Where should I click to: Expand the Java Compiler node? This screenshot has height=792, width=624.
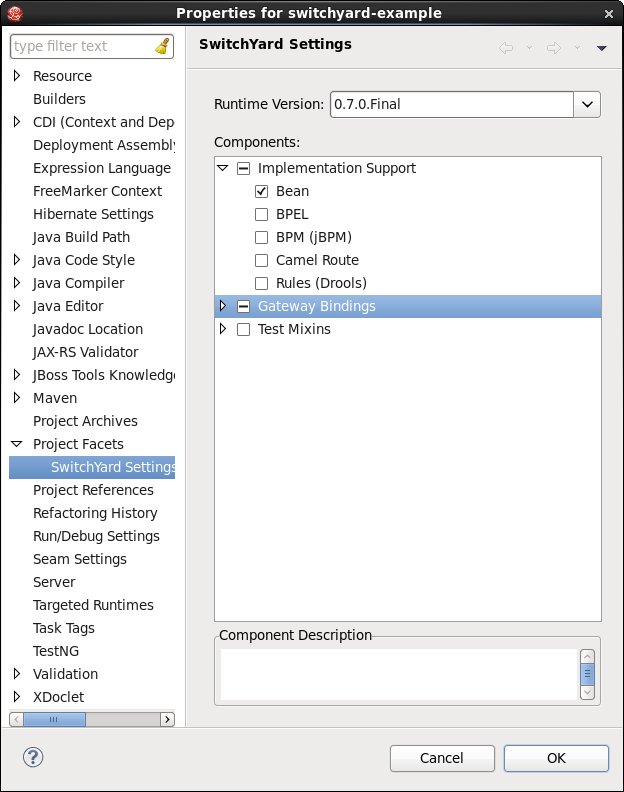coord(17,283)
